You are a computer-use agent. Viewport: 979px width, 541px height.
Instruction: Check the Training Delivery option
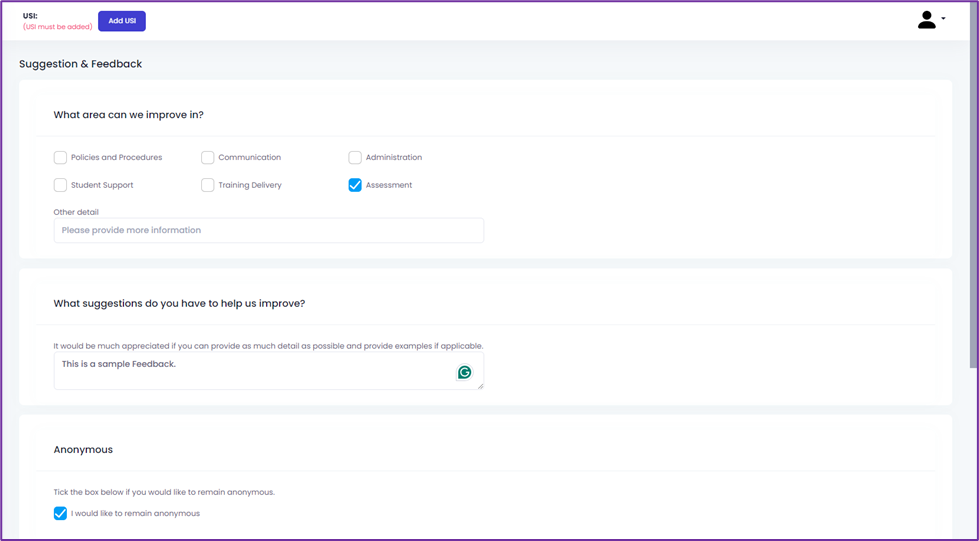(x=207, y=185)
